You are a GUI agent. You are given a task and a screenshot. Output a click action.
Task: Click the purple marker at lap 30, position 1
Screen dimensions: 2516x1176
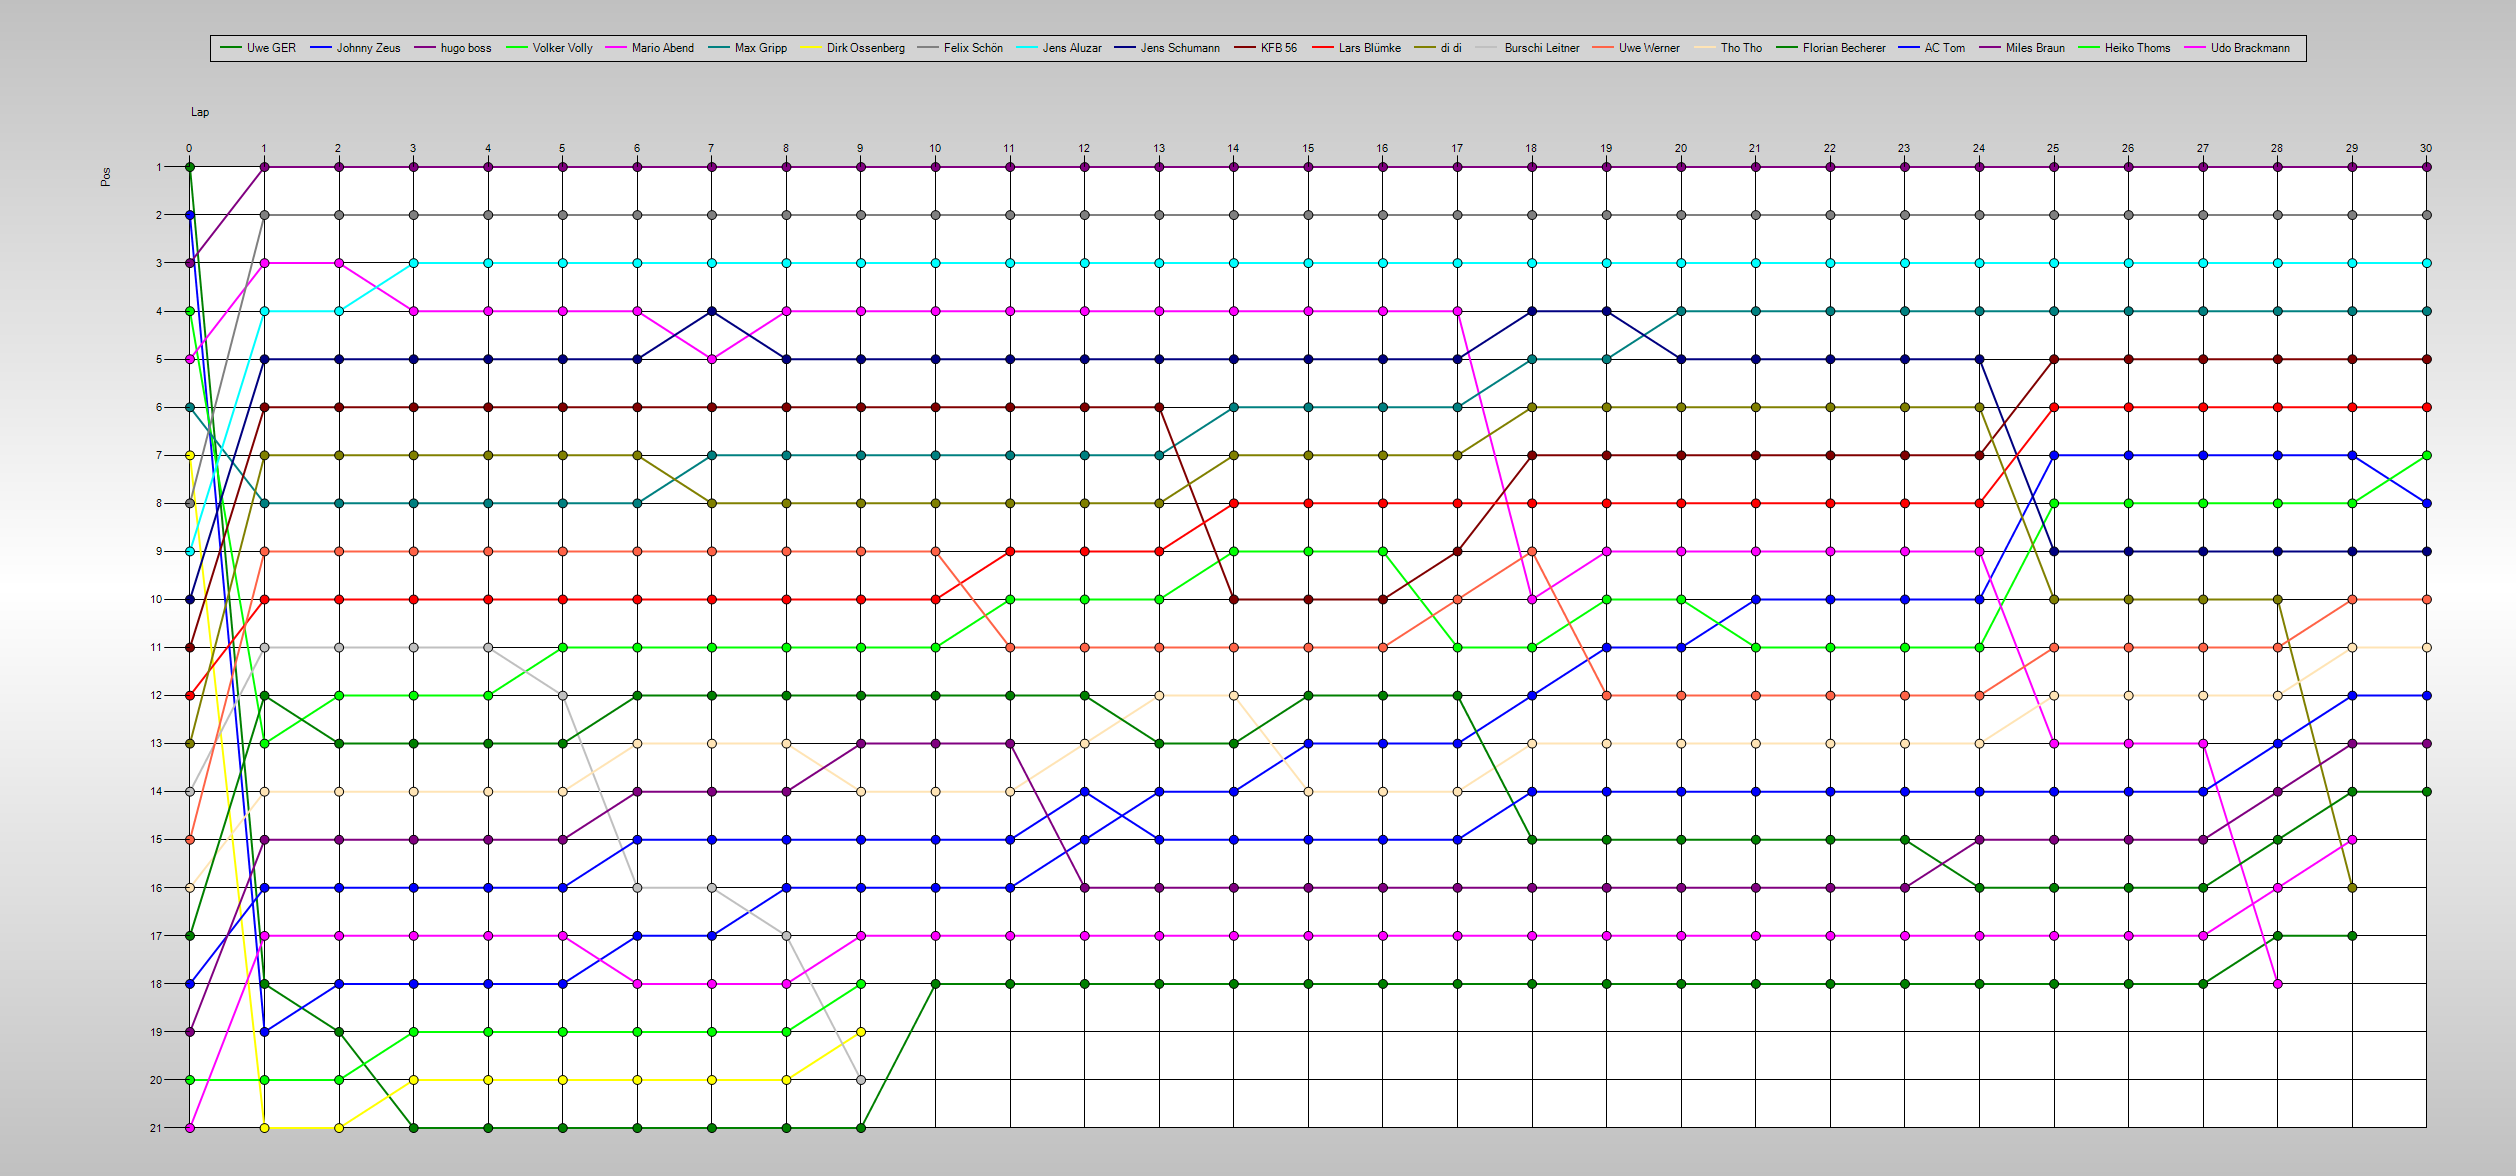(2426, 167)
